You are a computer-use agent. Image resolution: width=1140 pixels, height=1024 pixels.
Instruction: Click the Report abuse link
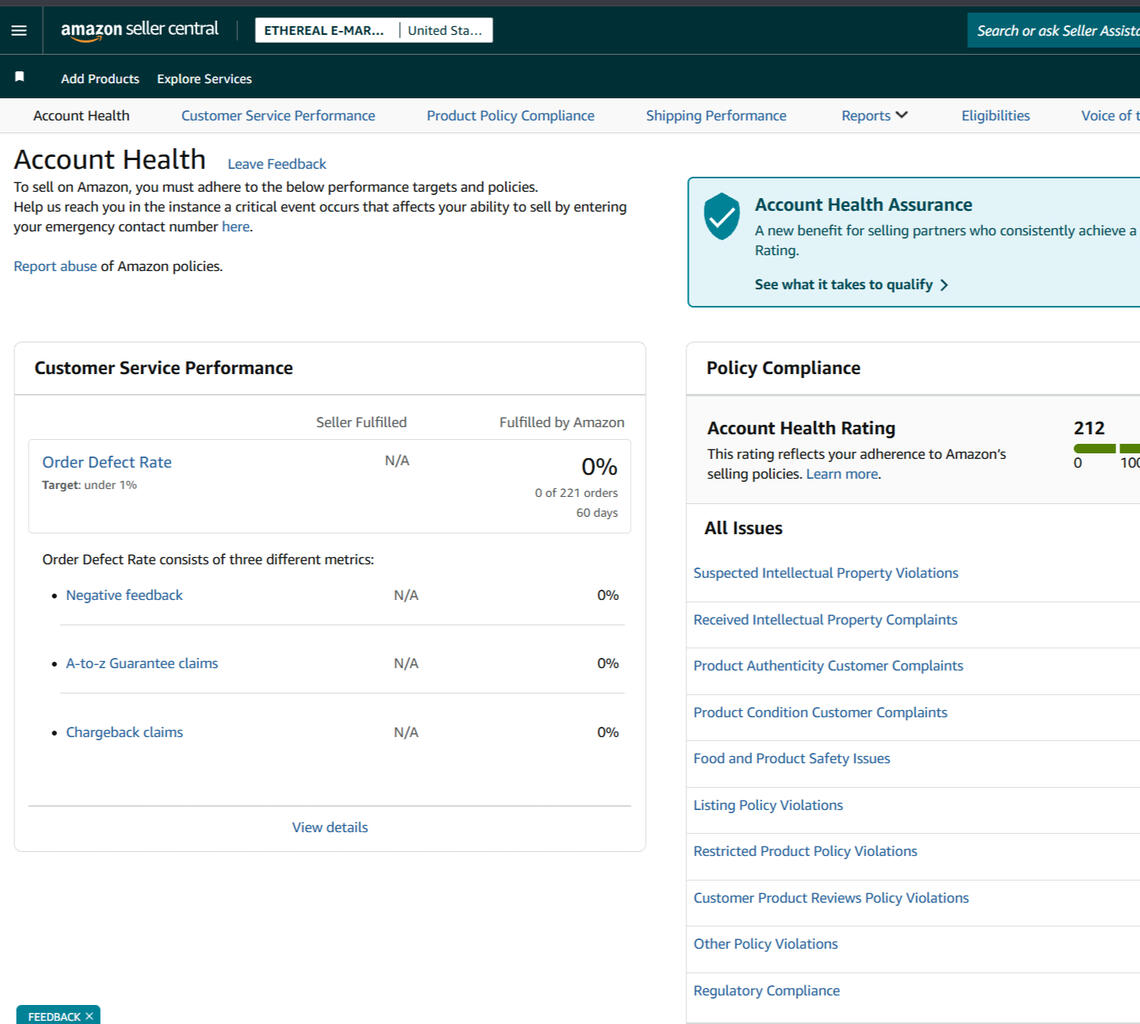55,266
